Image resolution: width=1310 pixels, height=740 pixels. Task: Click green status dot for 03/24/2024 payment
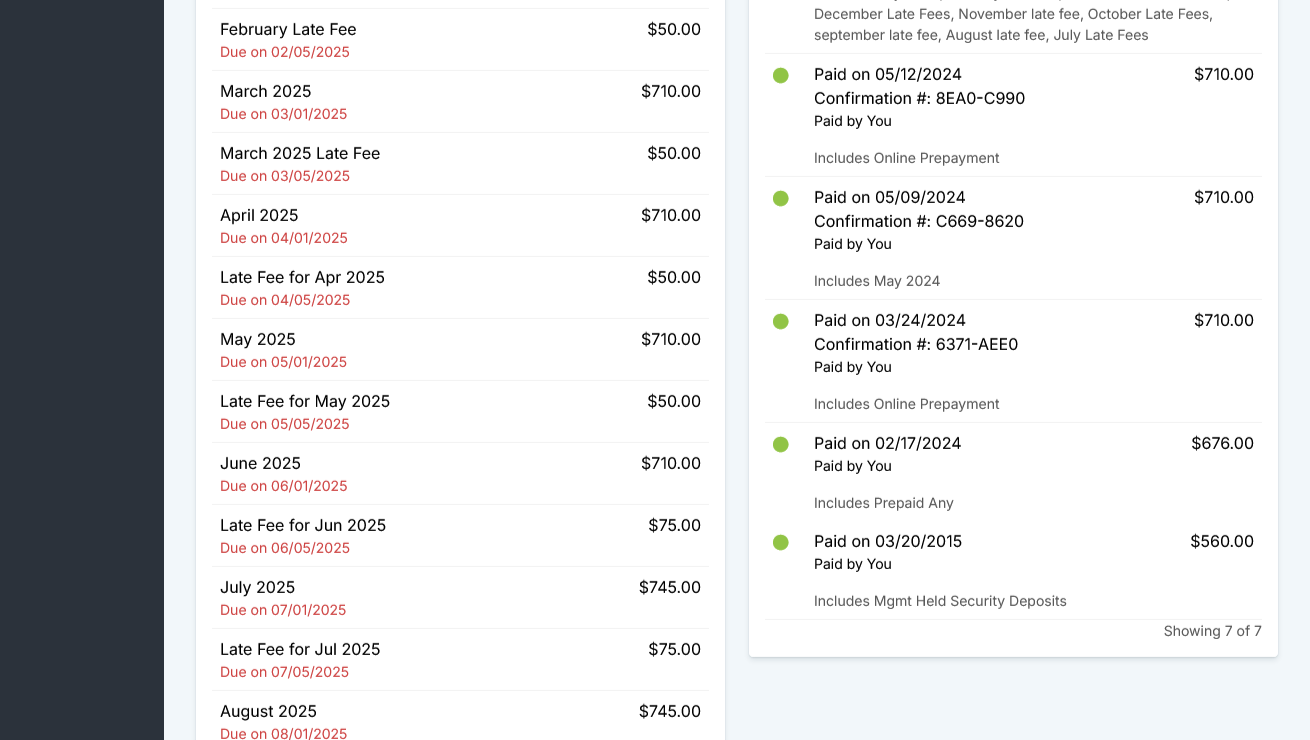[781, 321]
